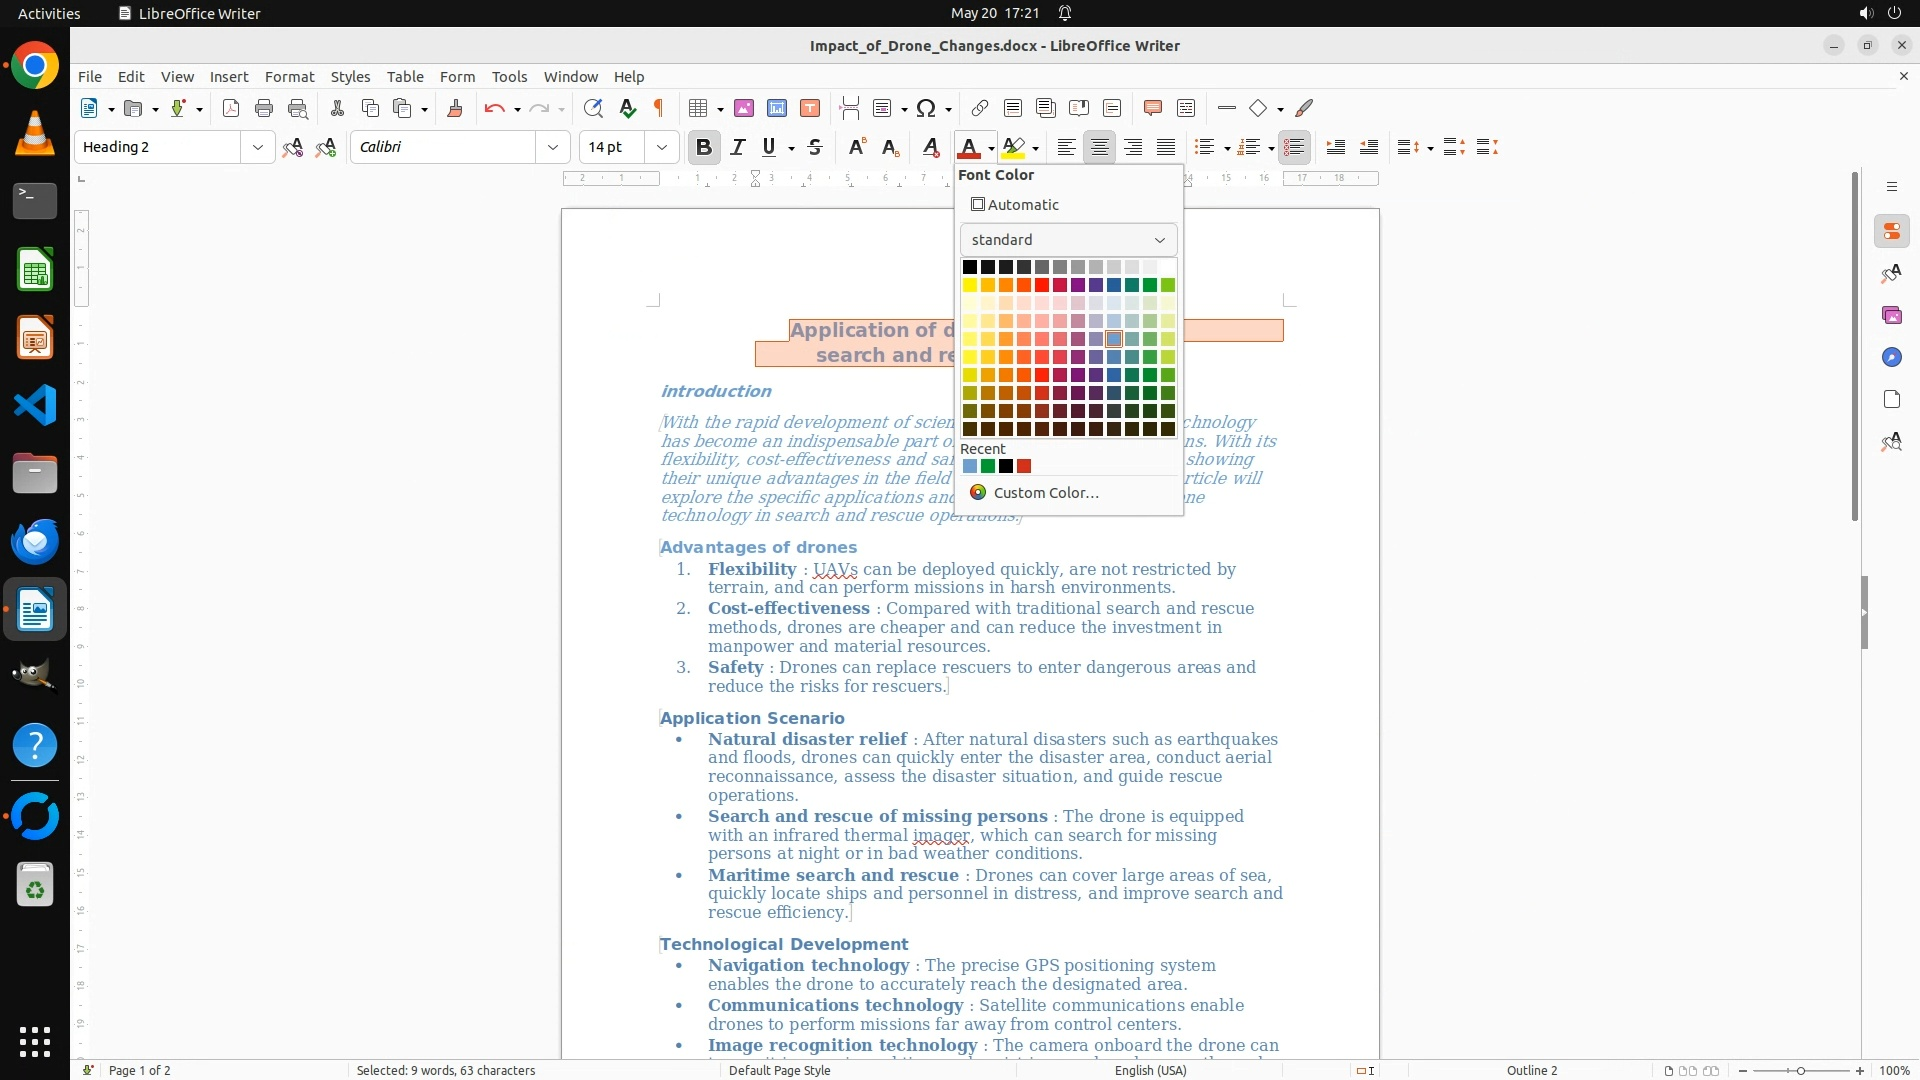Open the sidebar Navigator icon
Viewport: 1920px width, 1080px height.
[1891, 357]
